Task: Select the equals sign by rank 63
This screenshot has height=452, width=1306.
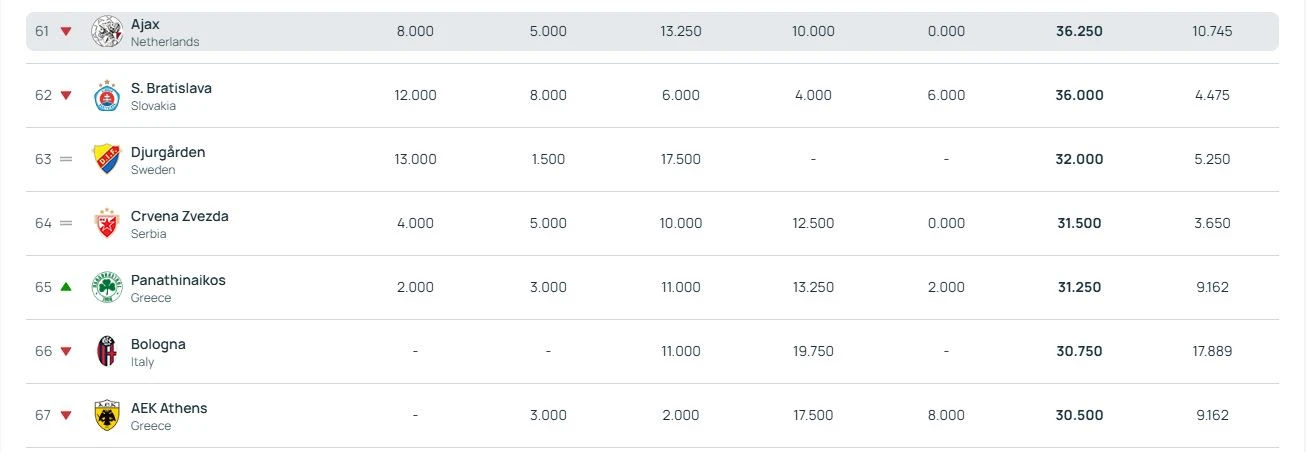Action: pyautogui.click(x=66, y=160)
